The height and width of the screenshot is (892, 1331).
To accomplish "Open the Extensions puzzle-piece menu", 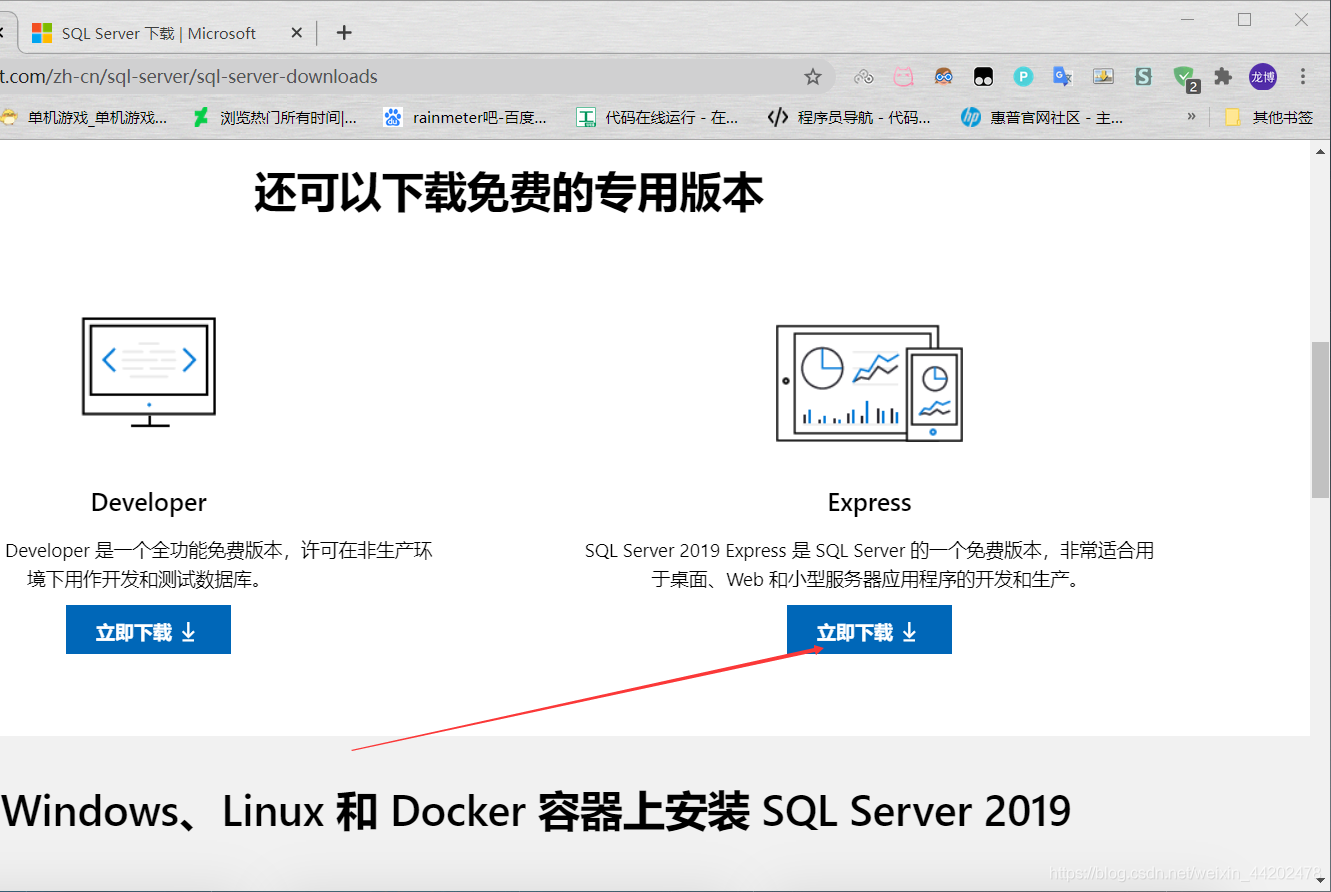I will (x=1222, y=77).
